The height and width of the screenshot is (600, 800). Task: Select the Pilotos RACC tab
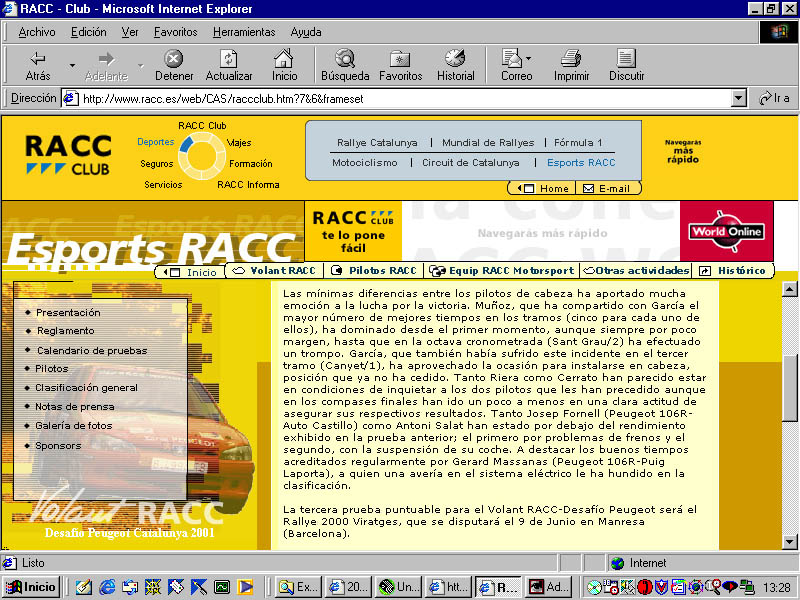pyautogui.click(x=374, y=270)
